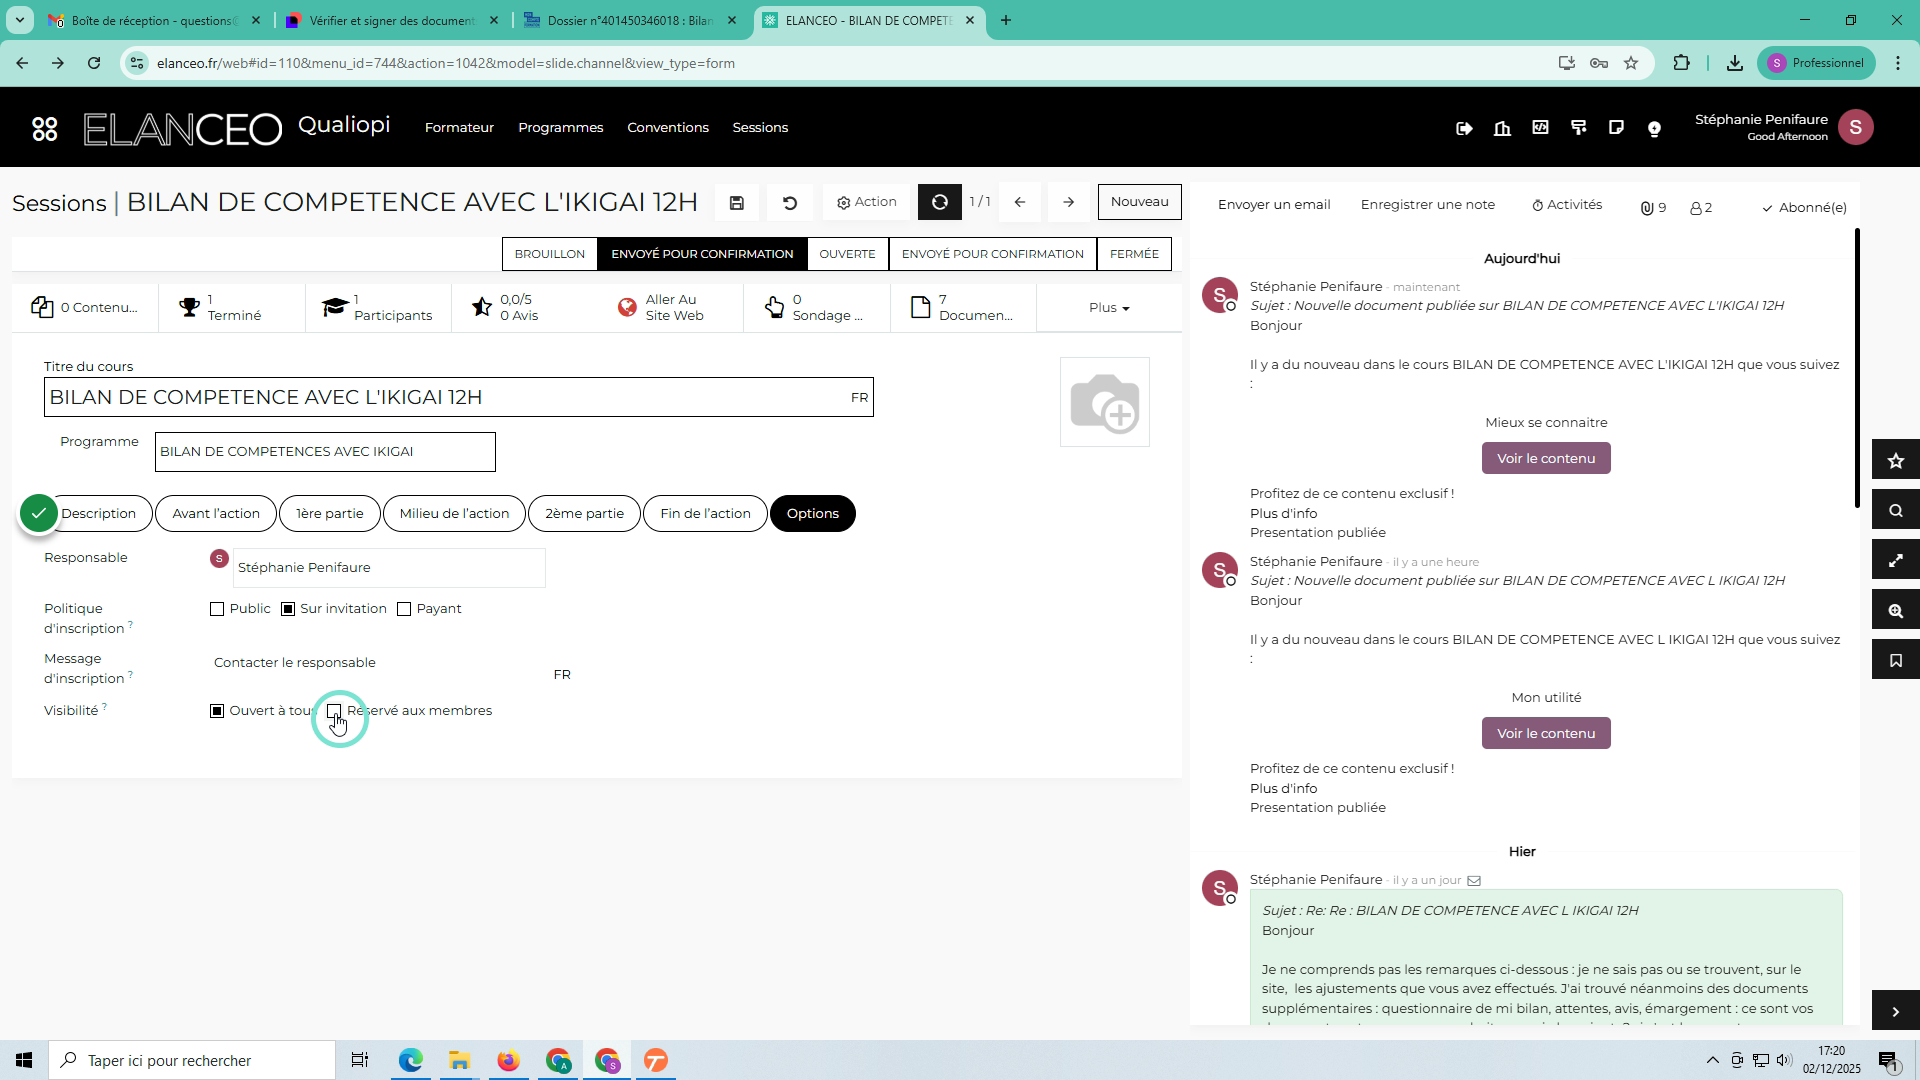
Task: Go to the previous record arrow
Action: pos(1020,203)
